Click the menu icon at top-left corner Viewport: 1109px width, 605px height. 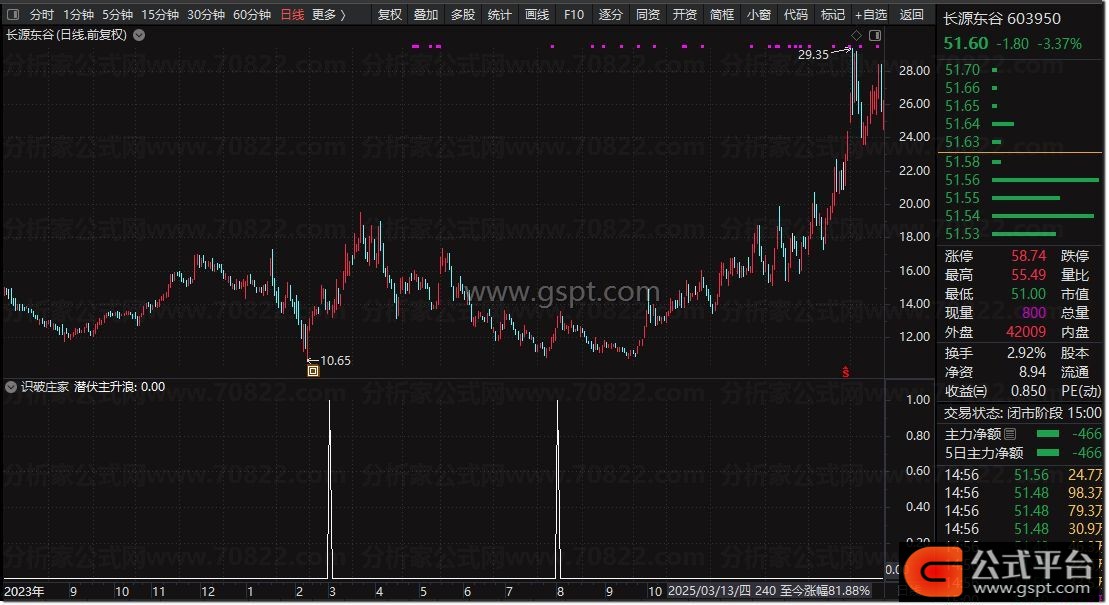[13, 15]
